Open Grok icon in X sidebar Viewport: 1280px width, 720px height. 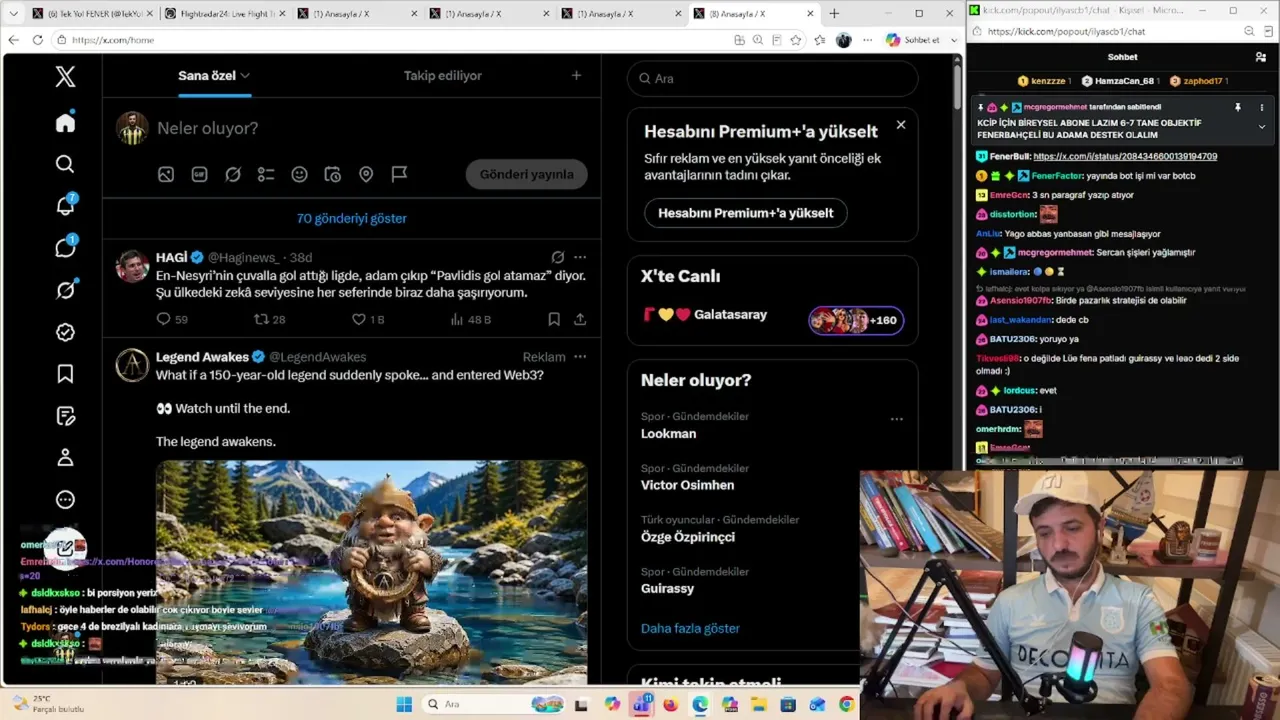(x=65, y=290)
